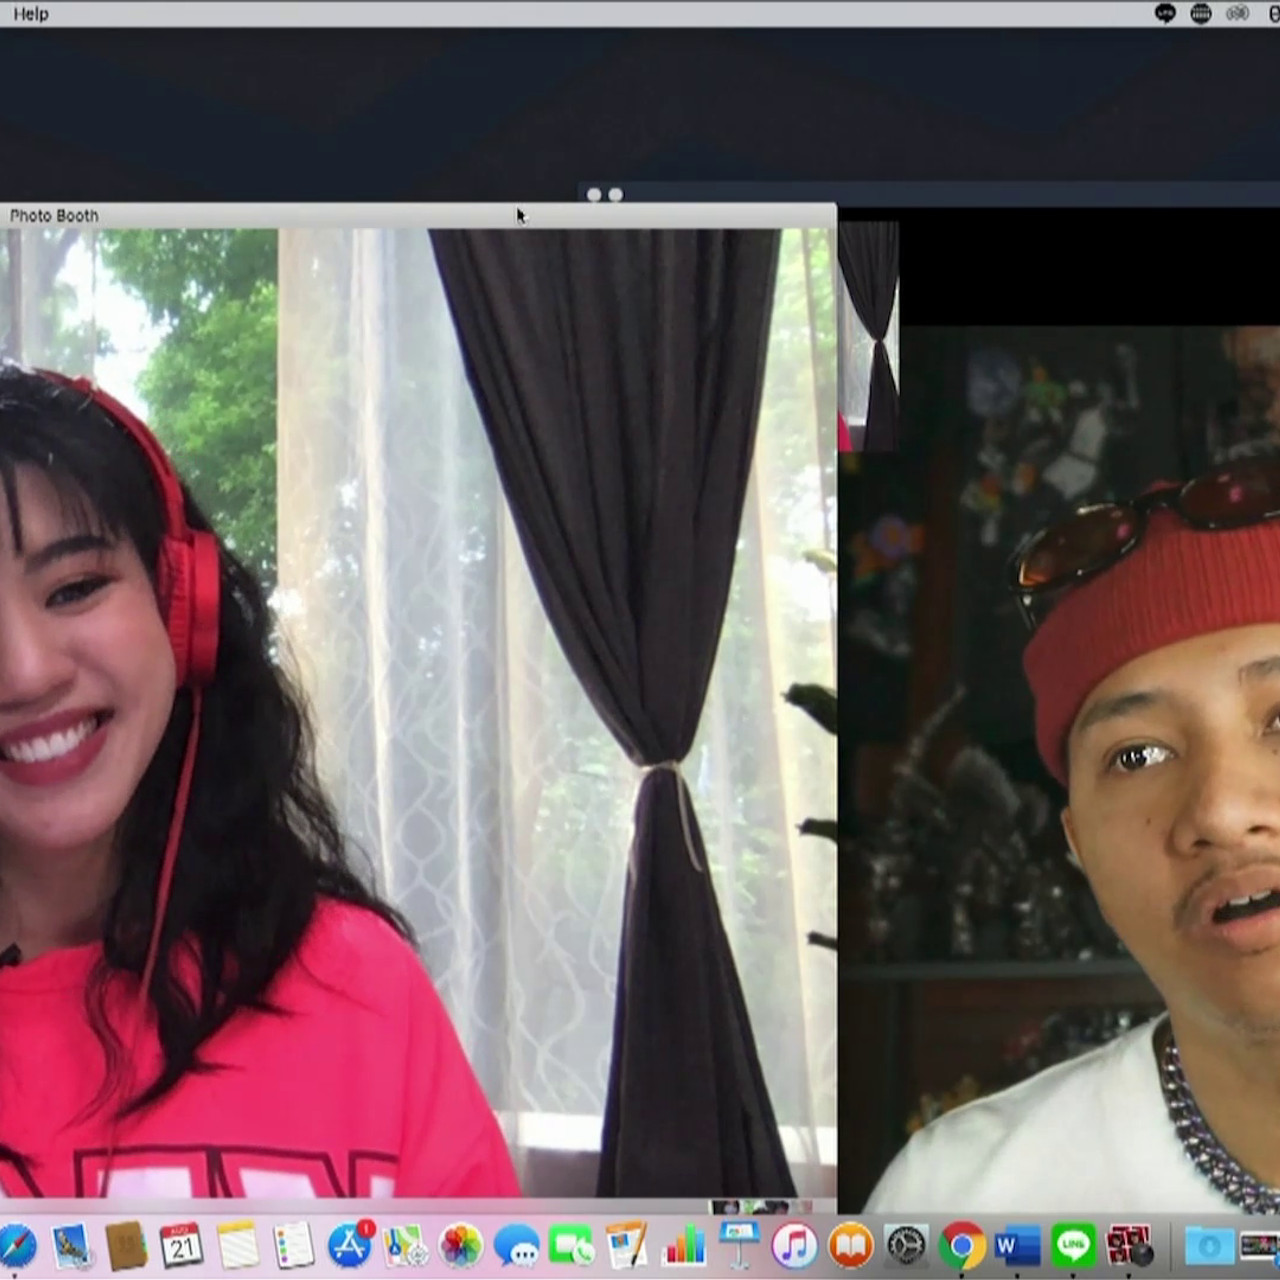Image resolution: width=1280 pixels, height=1280 pixels.
Task: Open the Downloads folder in the dock
Action: pyautogui.click(x=1208, y=1246)
